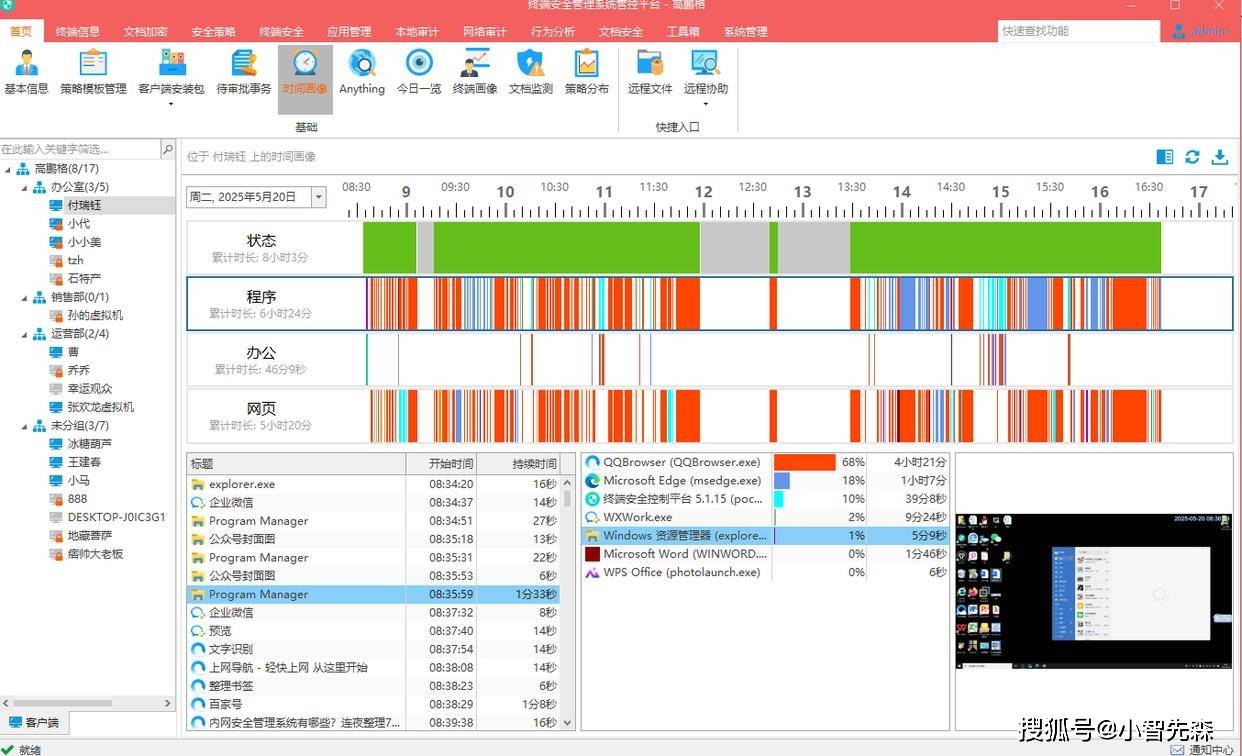Click the activity table's vertical scrollbar
The image size is (1242, 756).
pyautogui.click(x=568, y=602)
